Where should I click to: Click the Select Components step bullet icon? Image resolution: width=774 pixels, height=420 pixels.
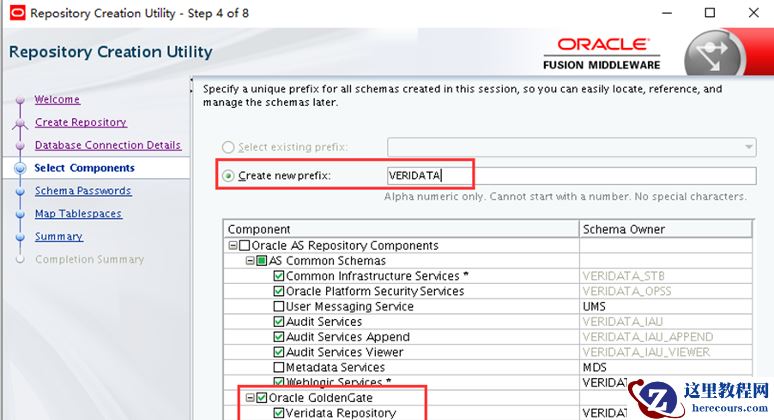coord(20,168)
